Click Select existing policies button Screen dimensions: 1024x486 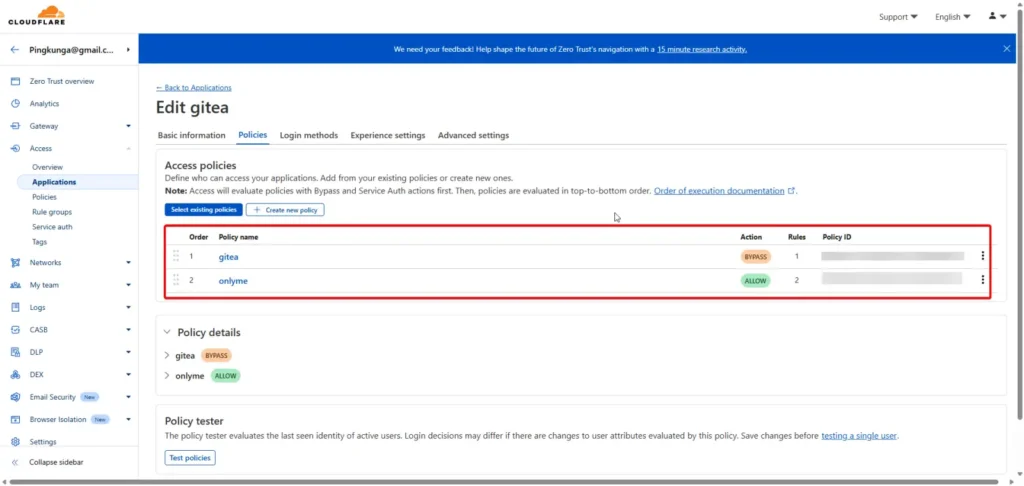click(x=204, y=210)
